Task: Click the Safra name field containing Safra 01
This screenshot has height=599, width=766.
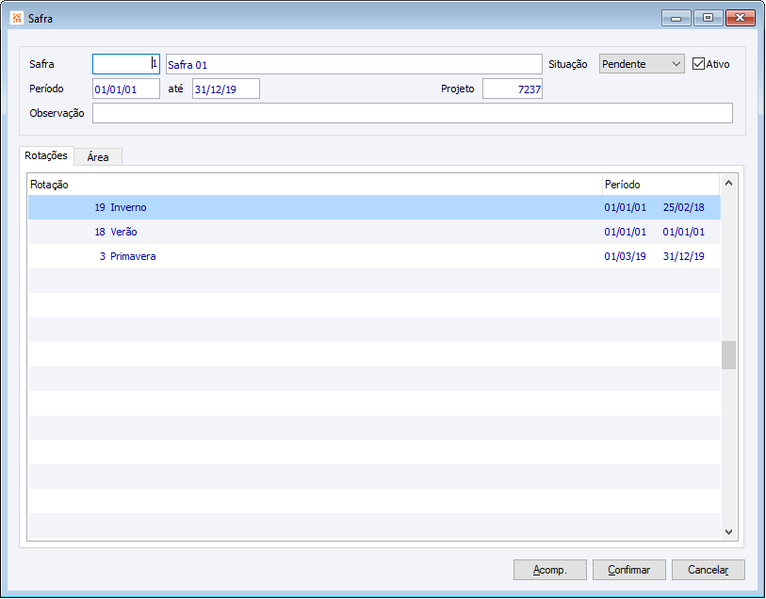Action: (x=354, y=64)
